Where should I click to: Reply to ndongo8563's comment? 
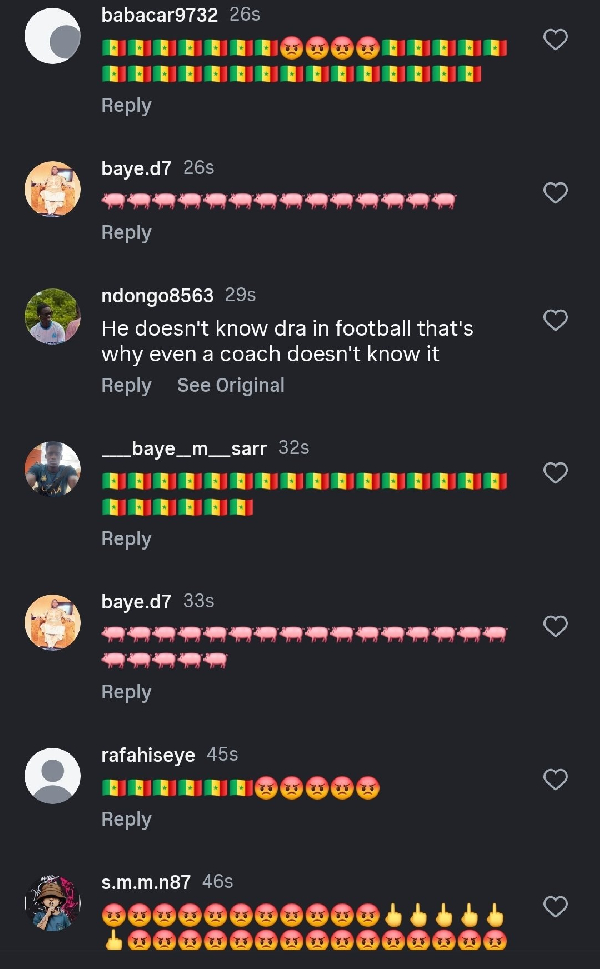pos(126,386)
